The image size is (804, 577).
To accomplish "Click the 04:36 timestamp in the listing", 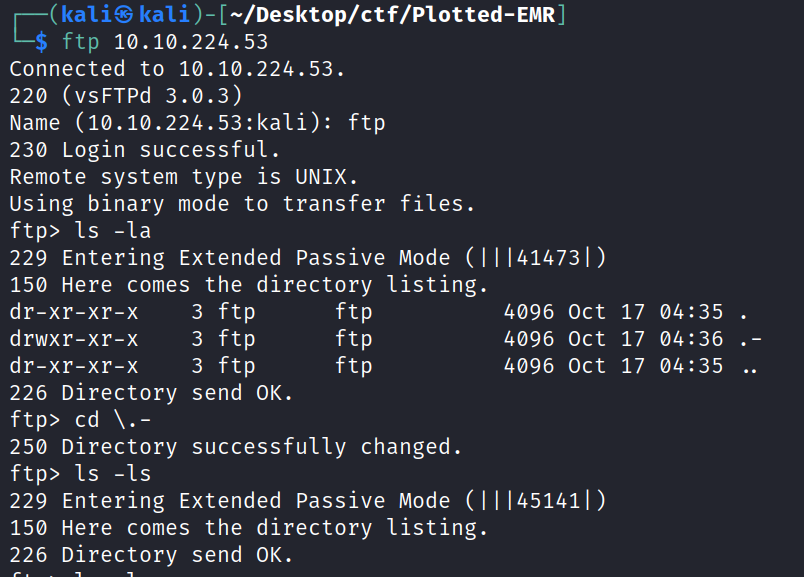I will click(691, 339).
